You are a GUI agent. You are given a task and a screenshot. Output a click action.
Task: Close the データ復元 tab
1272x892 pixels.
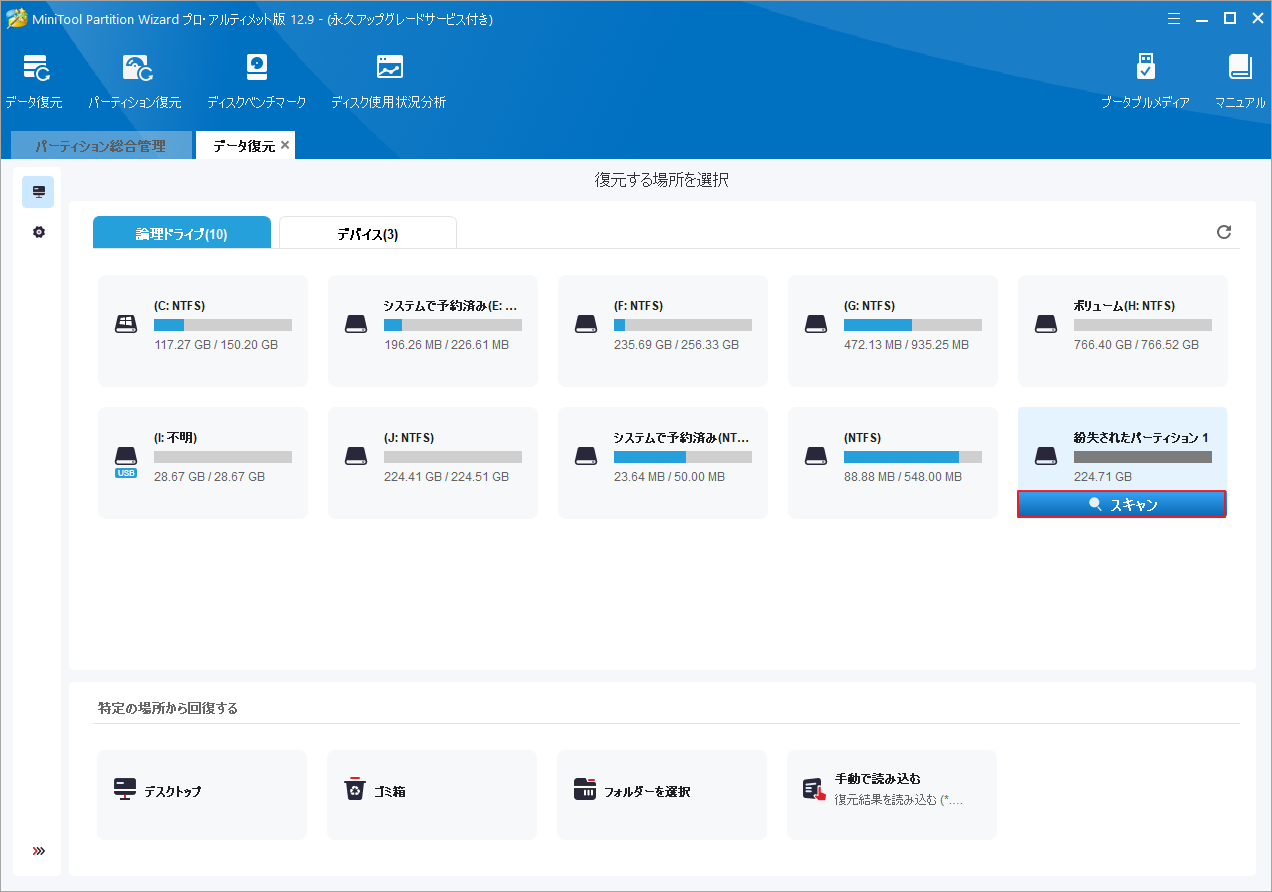tap(285, 145)
